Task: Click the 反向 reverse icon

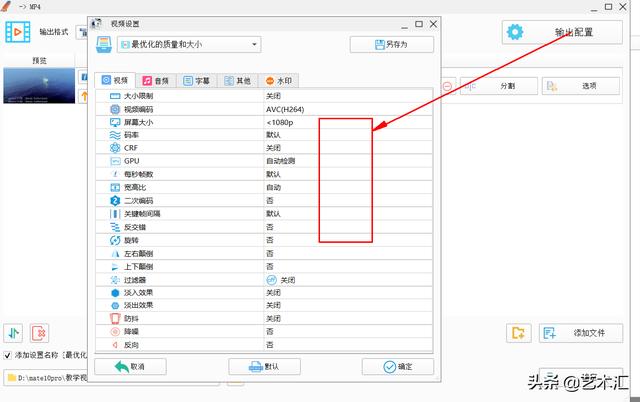Action: (x=115, y=345)
